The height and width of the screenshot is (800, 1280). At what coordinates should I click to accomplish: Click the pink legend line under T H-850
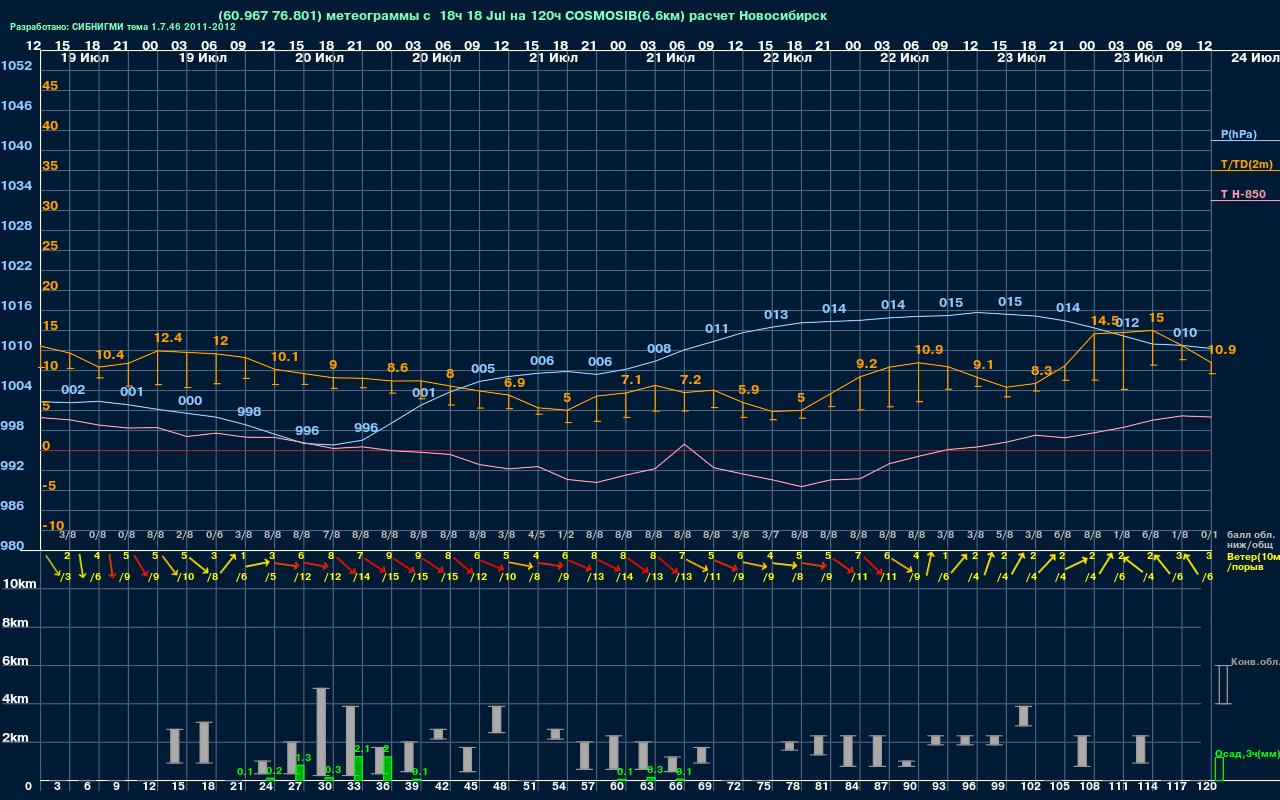[1245, 201]
